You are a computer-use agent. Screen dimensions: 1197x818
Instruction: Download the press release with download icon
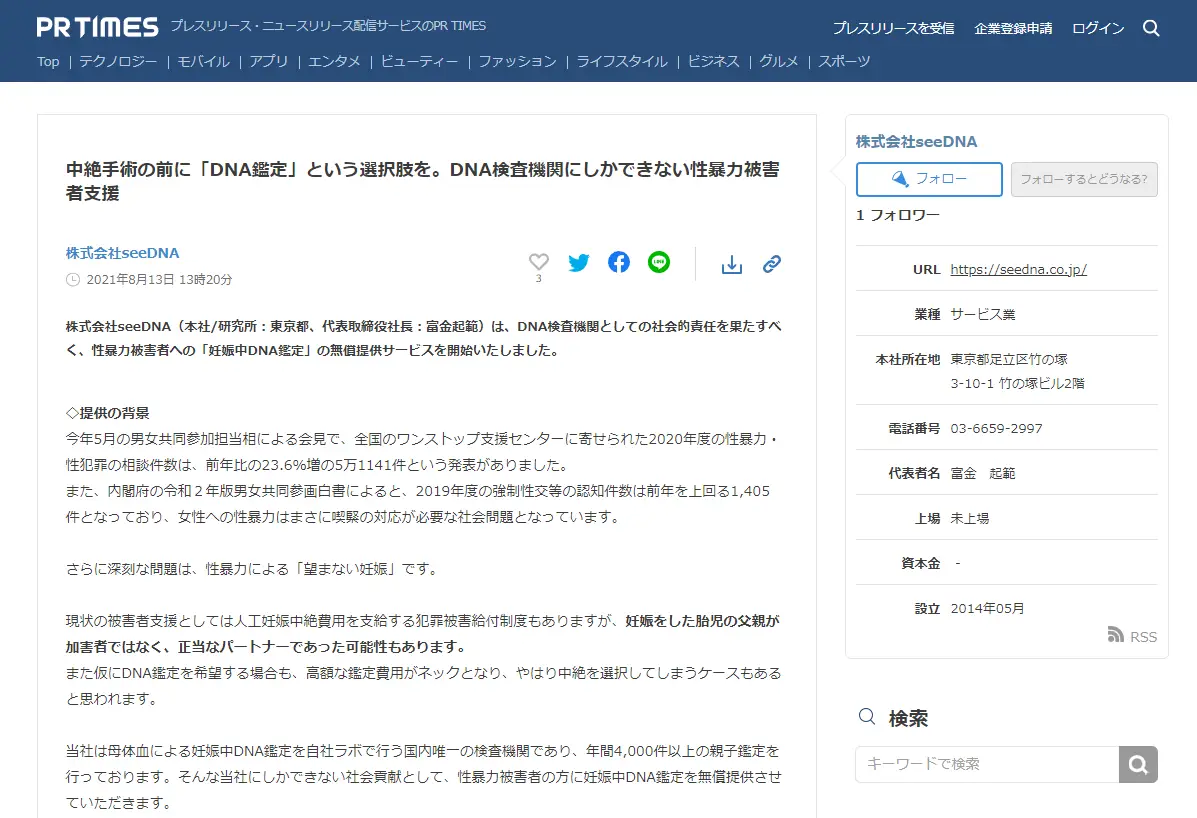coord(731,264)
